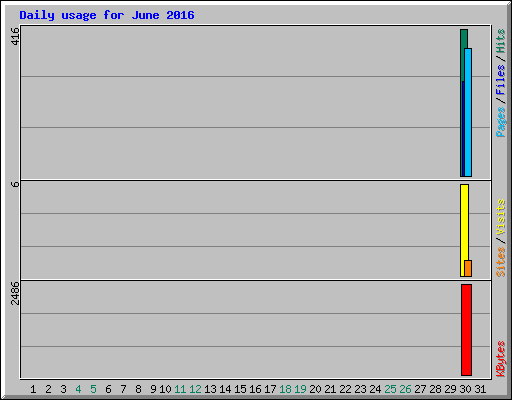Image resolution: width=512 pixels, height=400 pixels.
Task: Click the KBytes legend label
Action: tap(501, 359)
